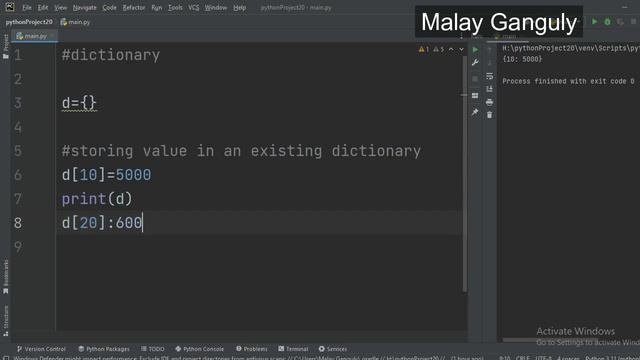Go to previous highlighted error arrow
The width and height of the screenshot is (640, 360).
[x=451, y=49]
